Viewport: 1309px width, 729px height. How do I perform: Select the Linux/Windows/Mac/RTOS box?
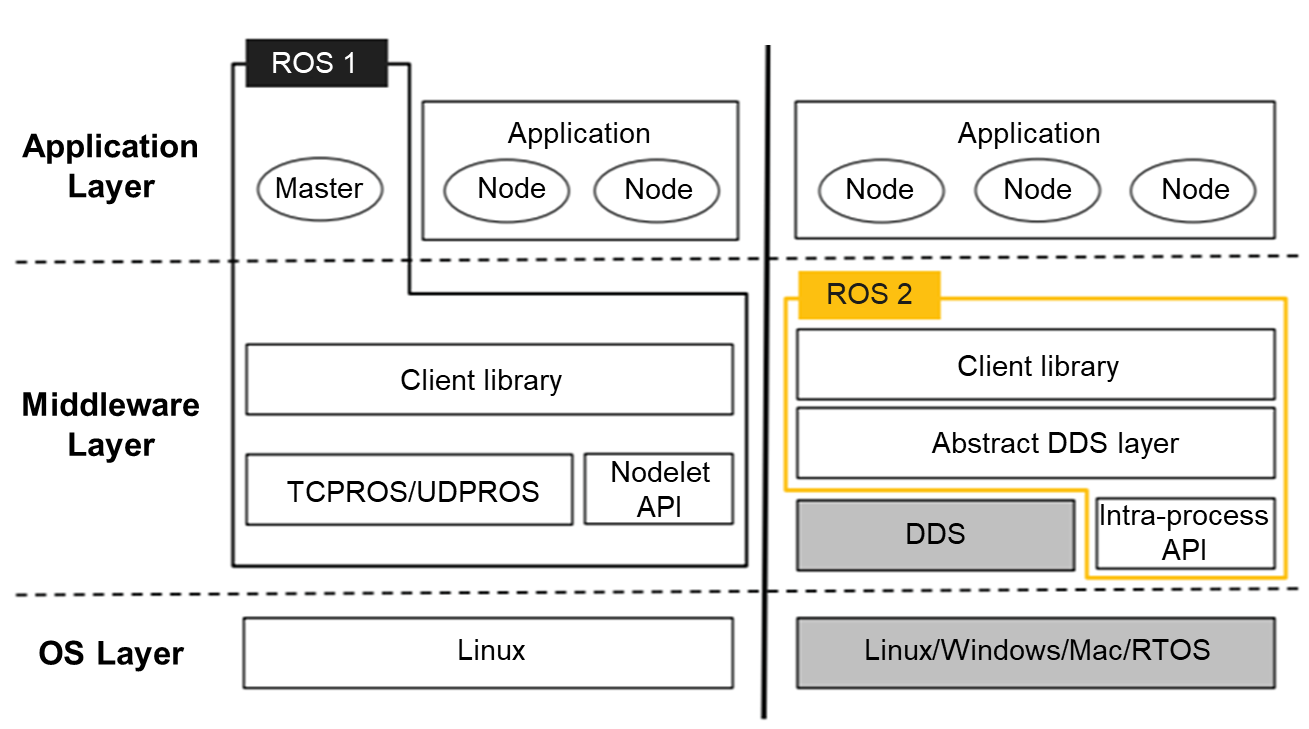click(x=1036, y=652)
